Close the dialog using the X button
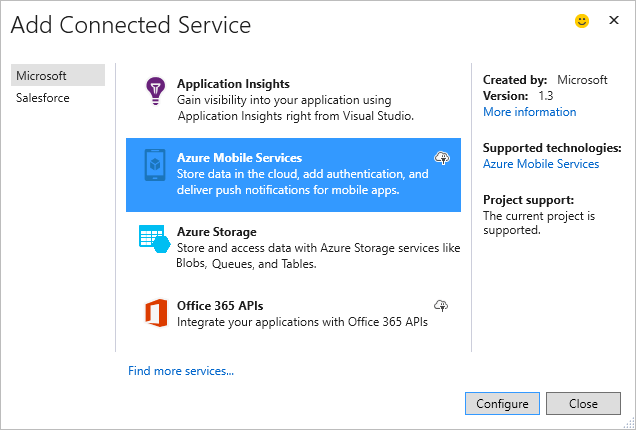 (614, 21)
